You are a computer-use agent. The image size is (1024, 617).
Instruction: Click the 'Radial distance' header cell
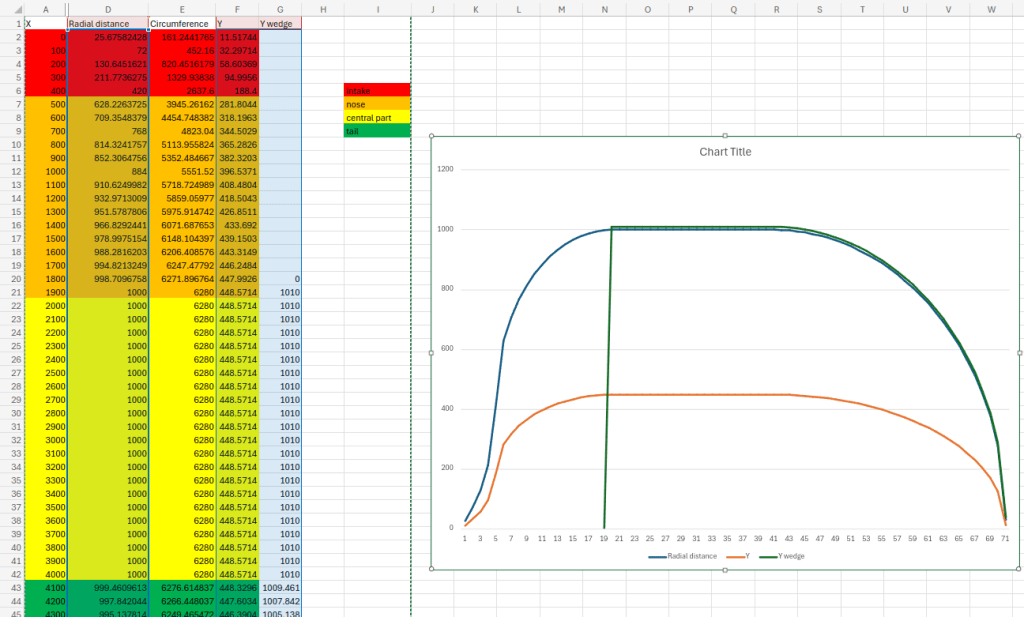[x=107, y=23]
